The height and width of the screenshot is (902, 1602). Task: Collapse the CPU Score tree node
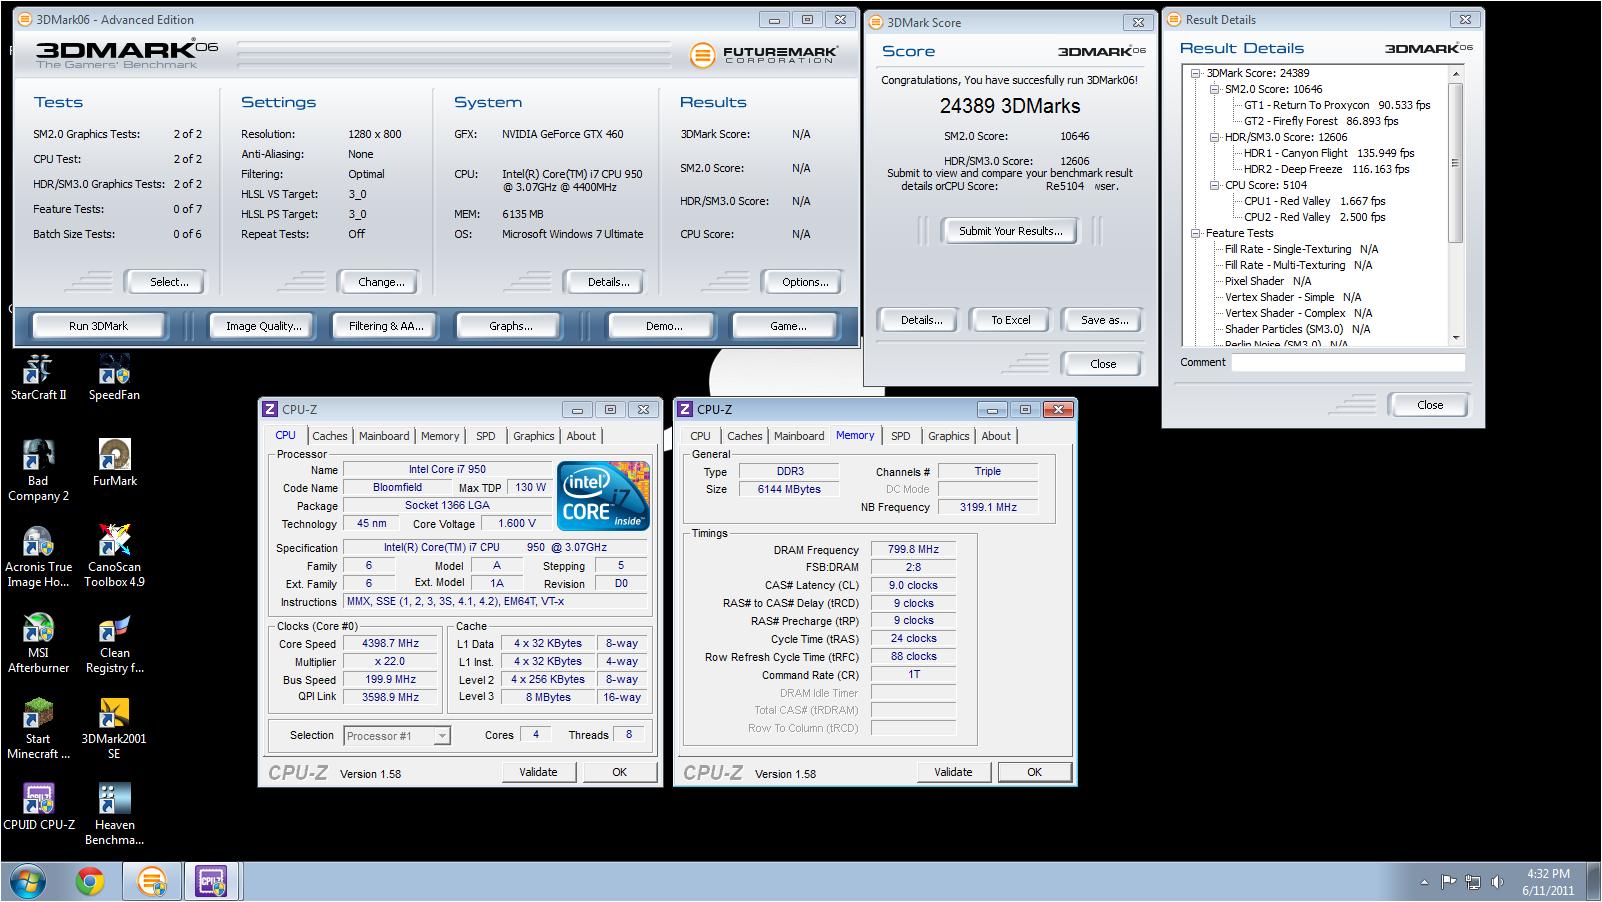click(x=1215, y=185)
